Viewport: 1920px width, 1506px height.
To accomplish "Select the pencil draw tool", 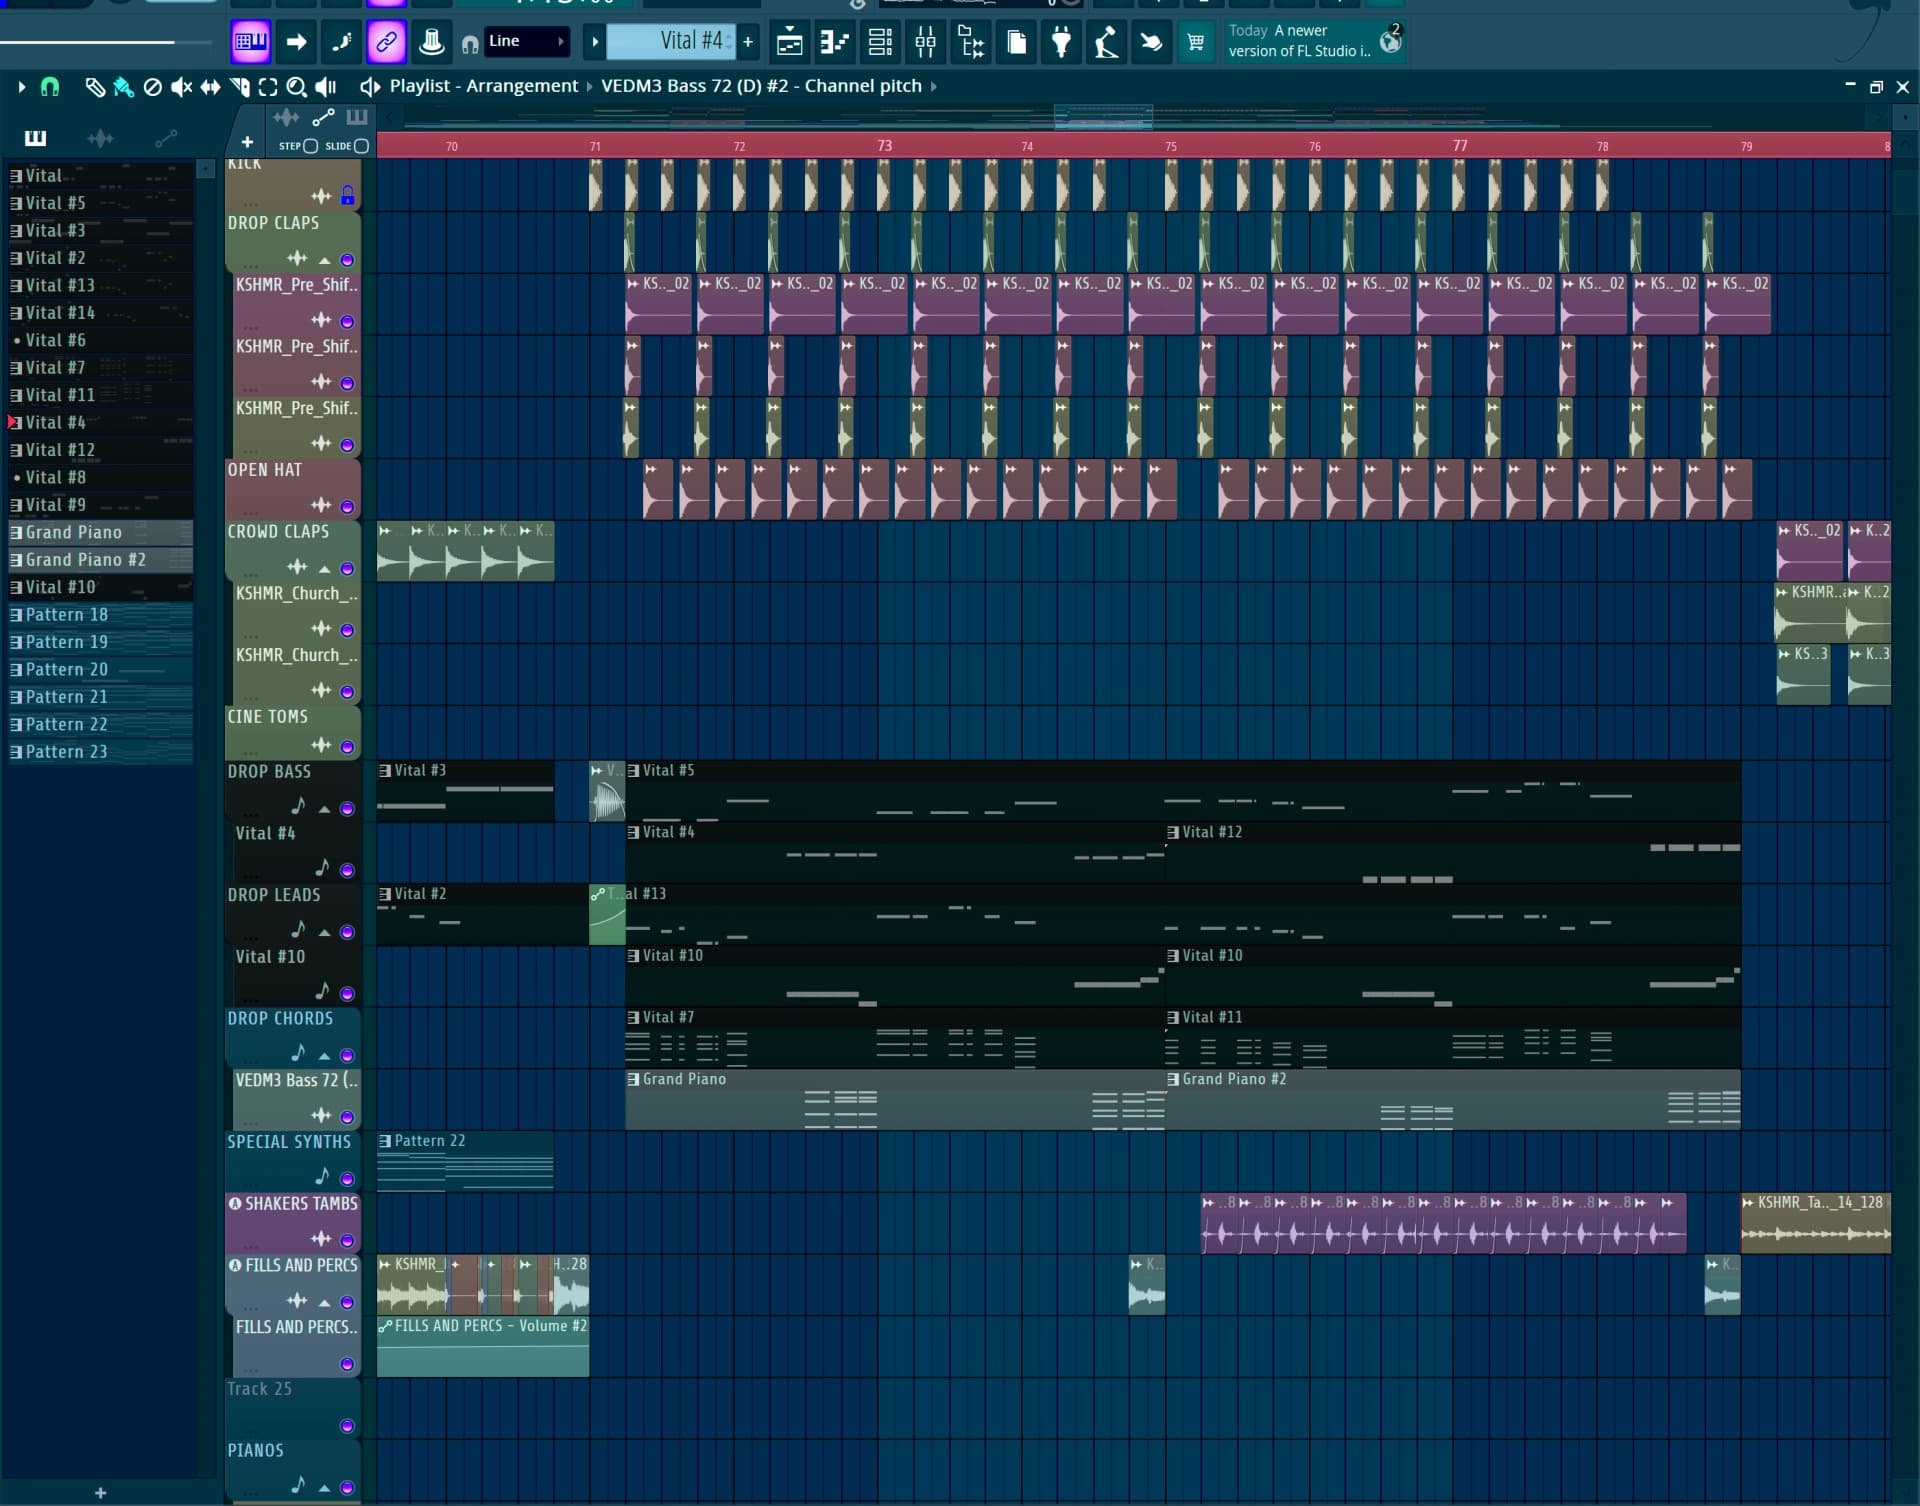I will (x=95, y=87).
